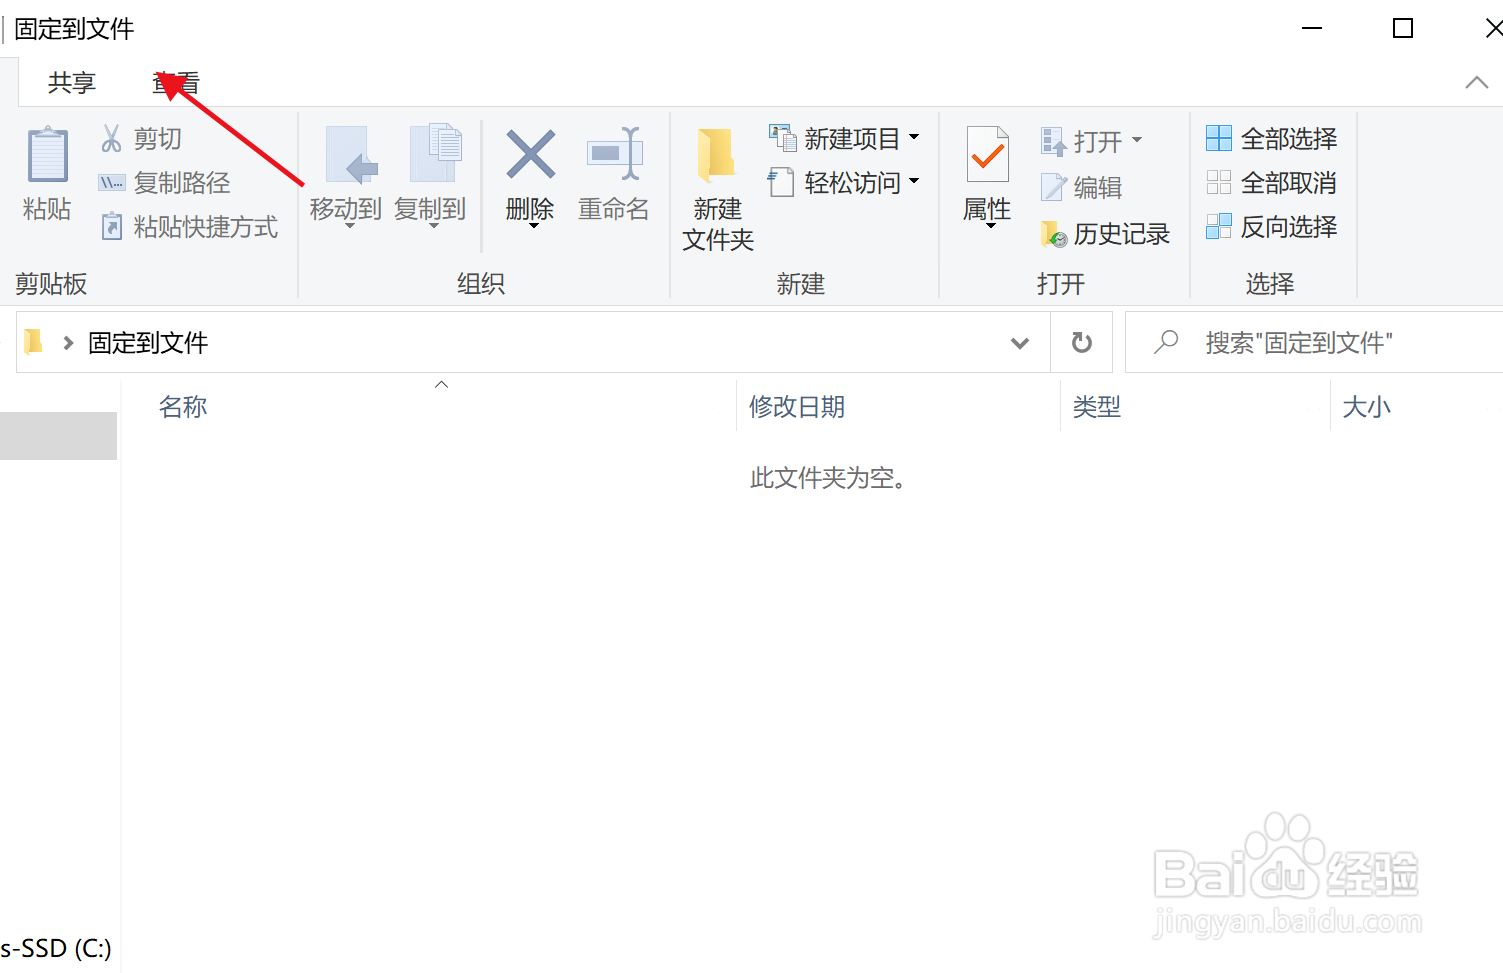Click the folder icon in address bar

coord(33,342)
